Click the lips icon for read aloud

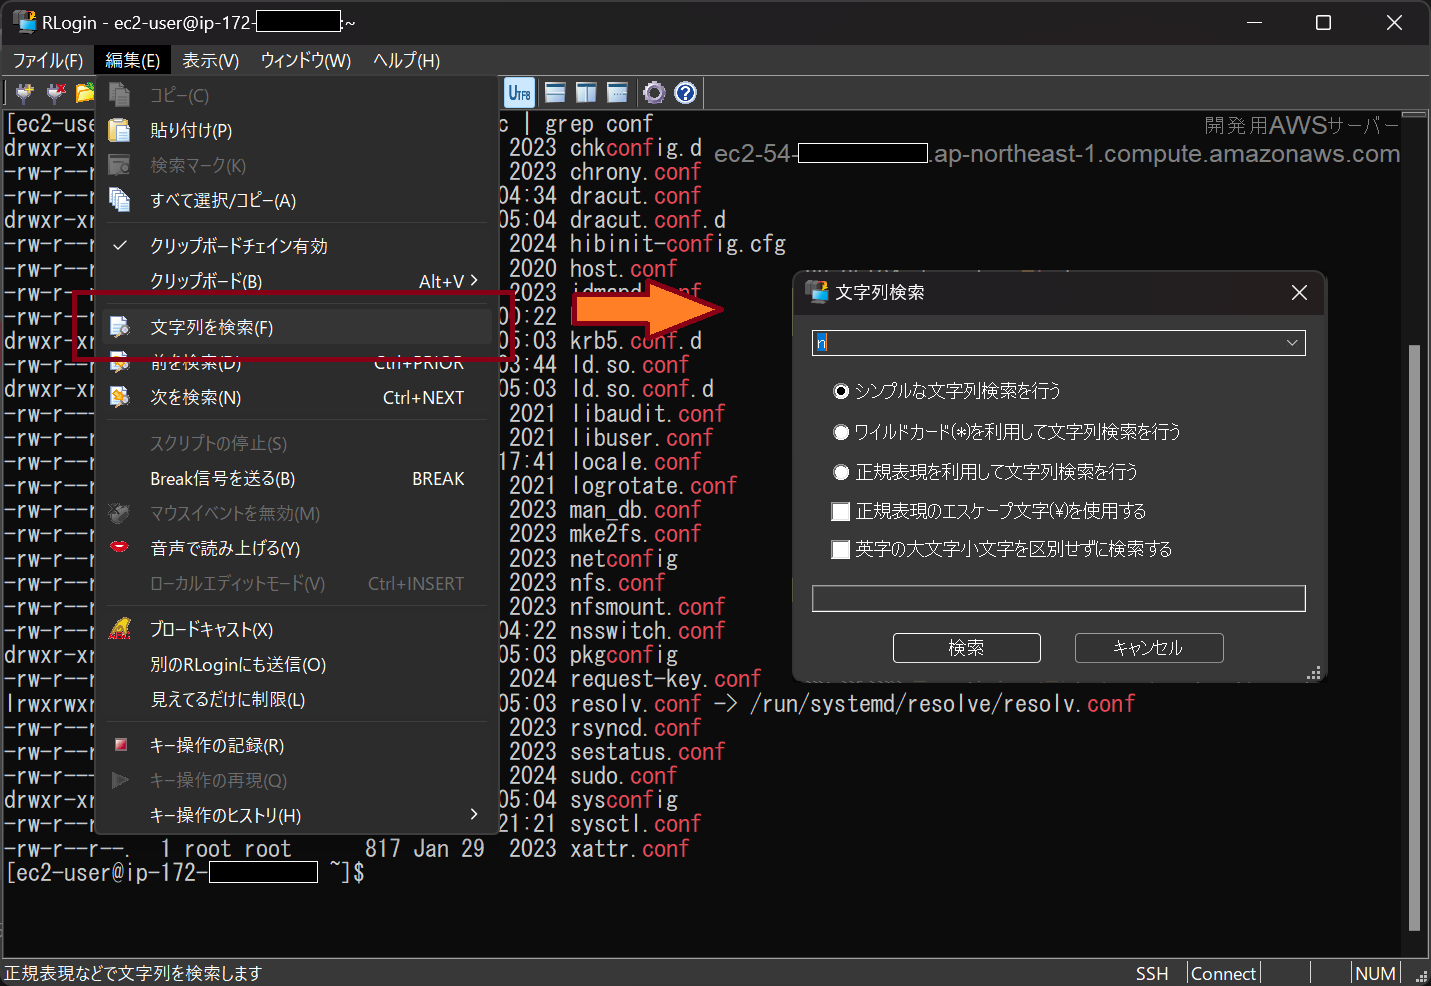119,547
